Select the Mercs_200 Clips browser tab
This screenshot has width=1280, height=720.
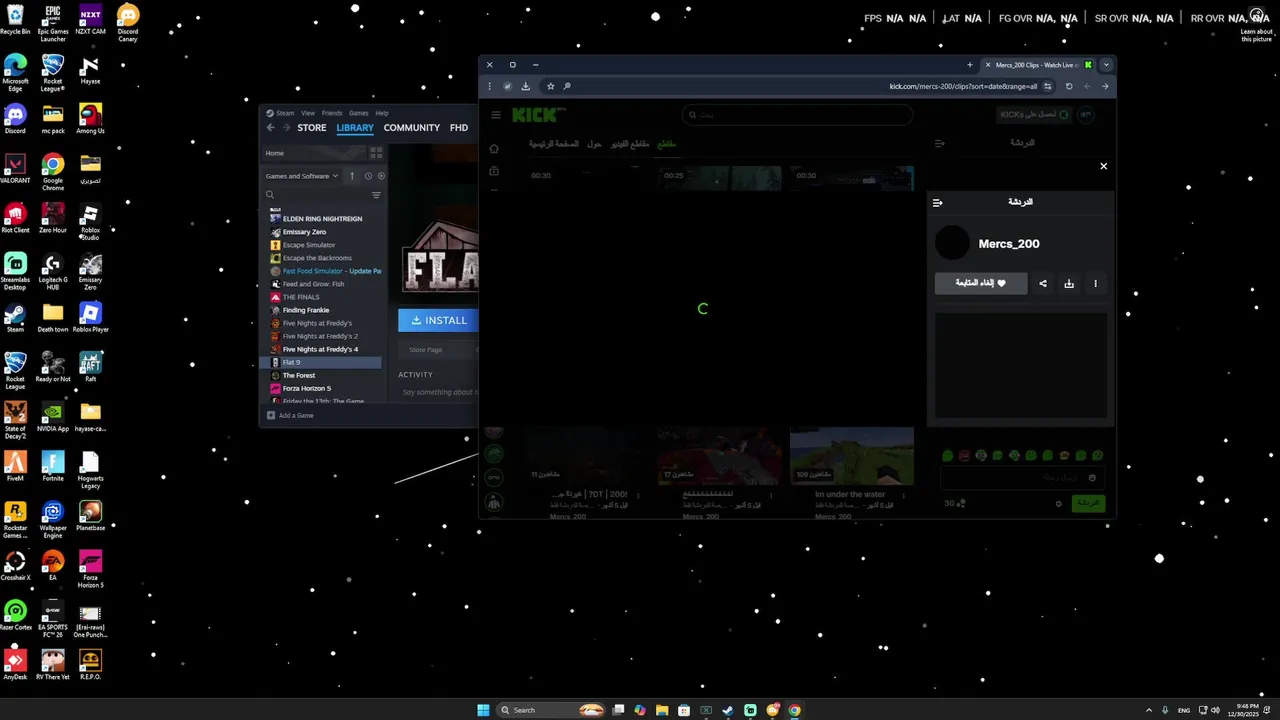1037,65
